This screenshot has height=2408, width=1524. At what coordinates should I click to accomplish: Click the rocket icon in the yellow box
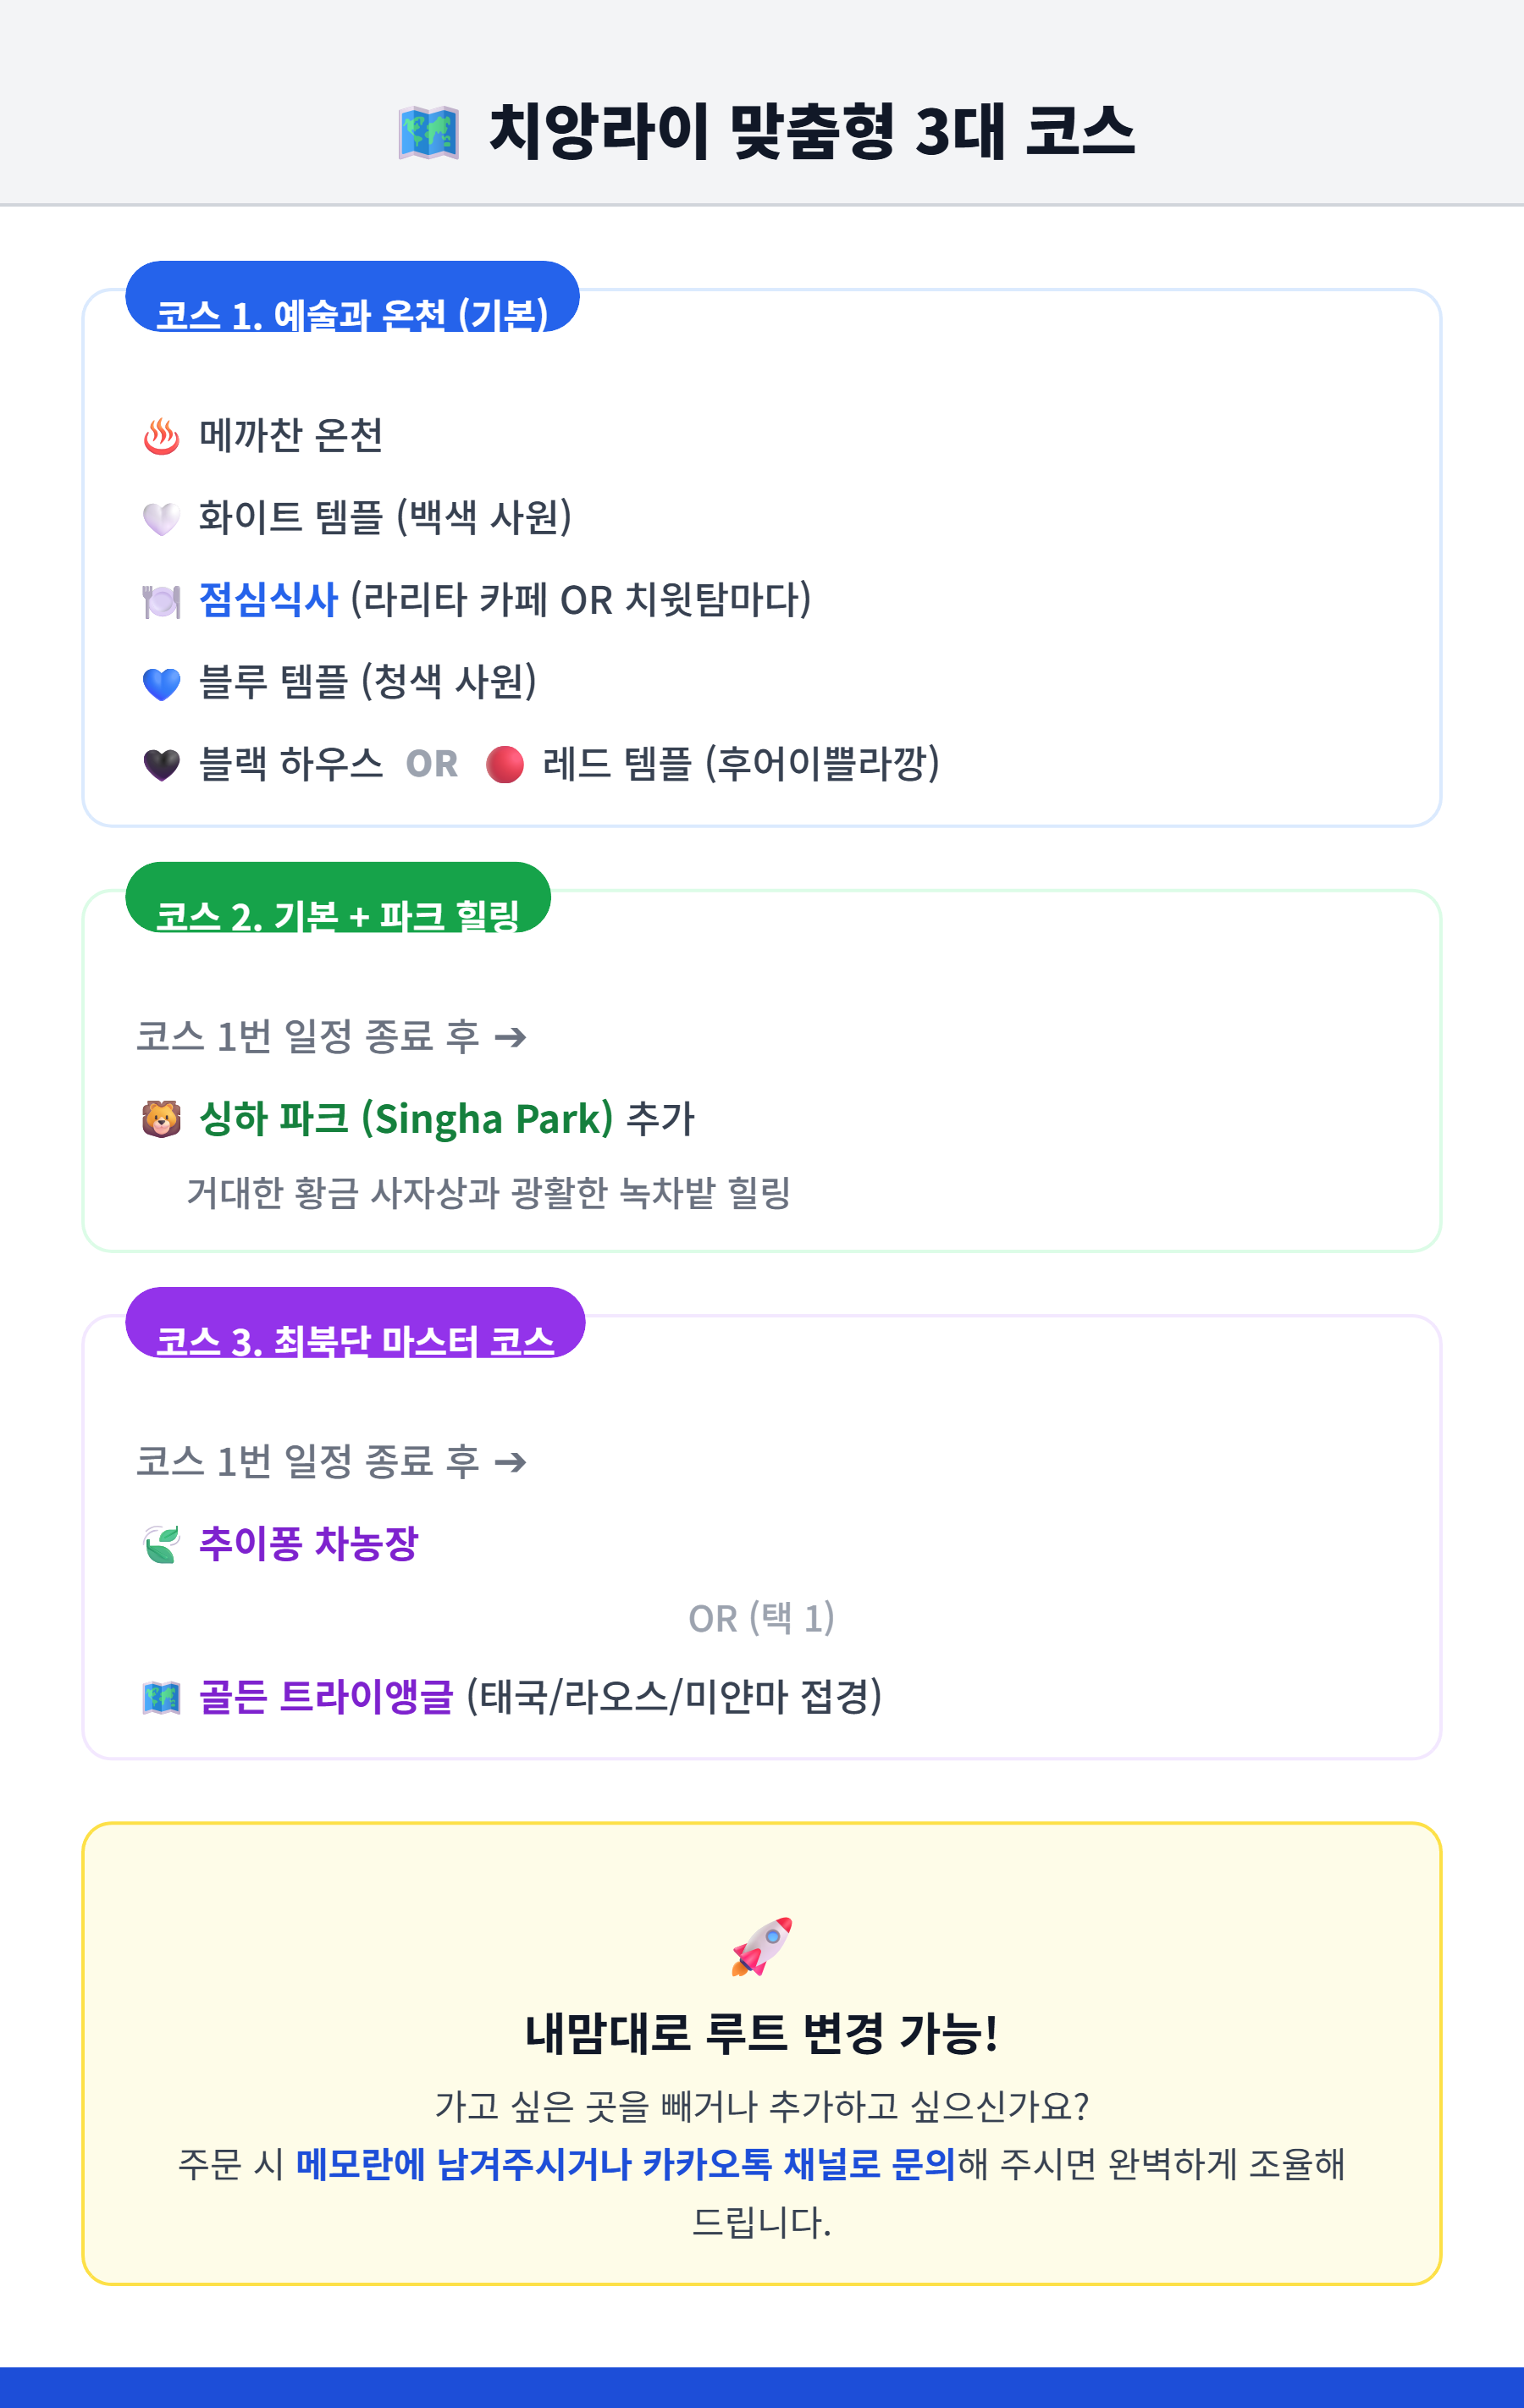(762, 1946)
